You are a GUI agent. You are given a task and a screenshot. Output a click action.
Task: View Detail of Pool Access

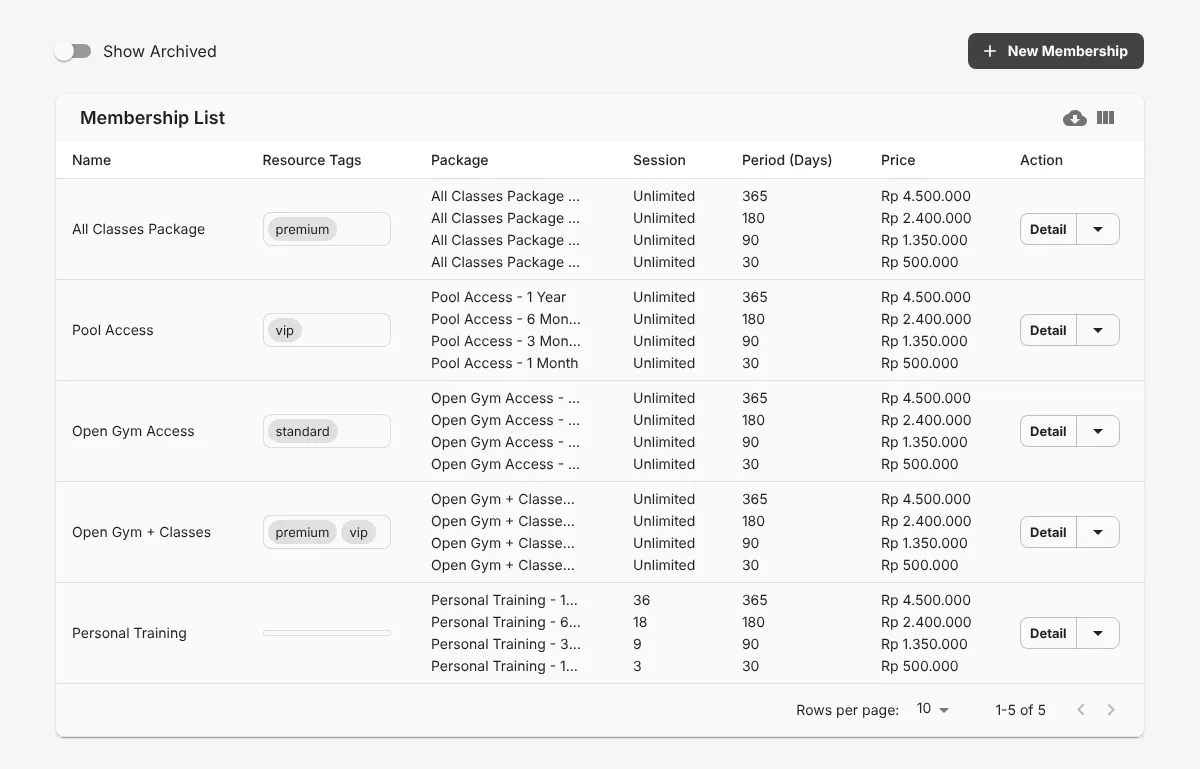(1048, 330)
